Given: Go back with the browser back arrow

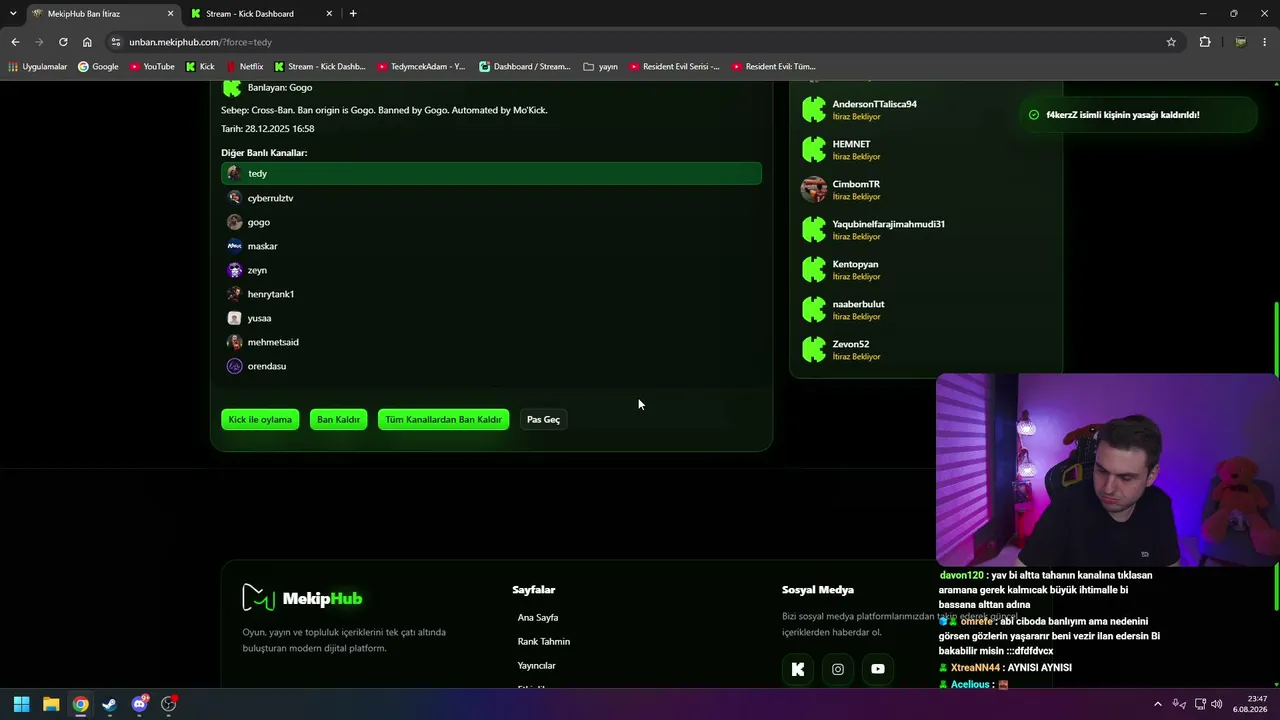Looking at the screenshot, I should pos(15,42).
